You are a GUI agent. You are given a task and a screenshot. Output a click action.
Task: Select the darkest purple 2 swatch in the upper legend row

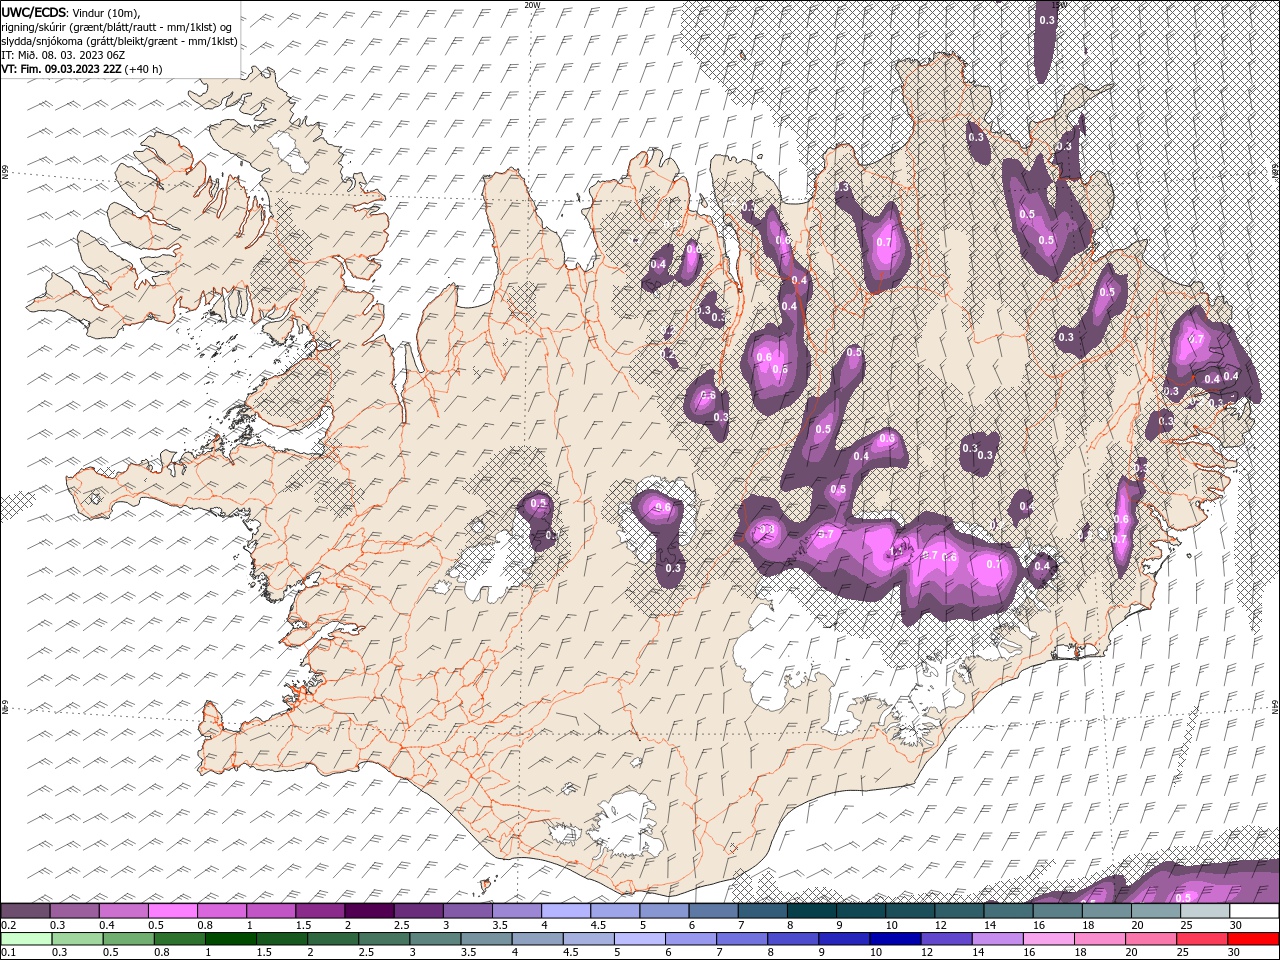tap(369, 911)
